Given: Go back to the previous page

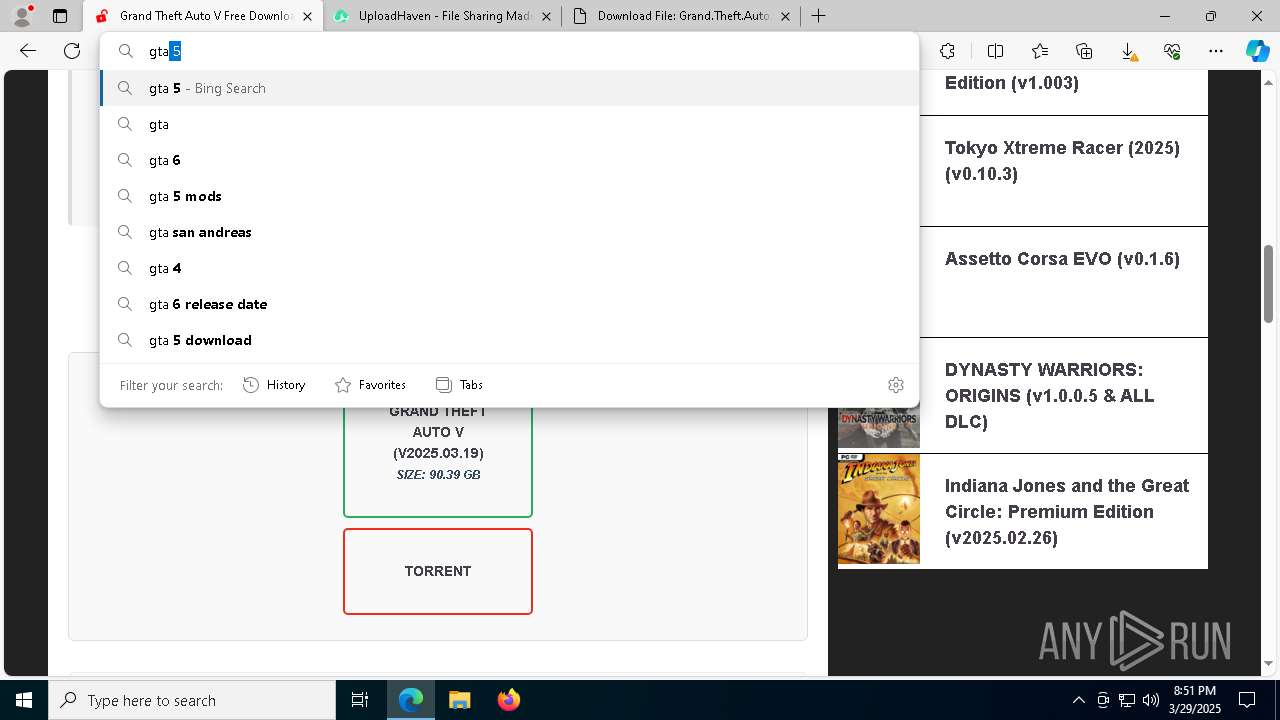Looking at the screenshot, I should 28,51.
